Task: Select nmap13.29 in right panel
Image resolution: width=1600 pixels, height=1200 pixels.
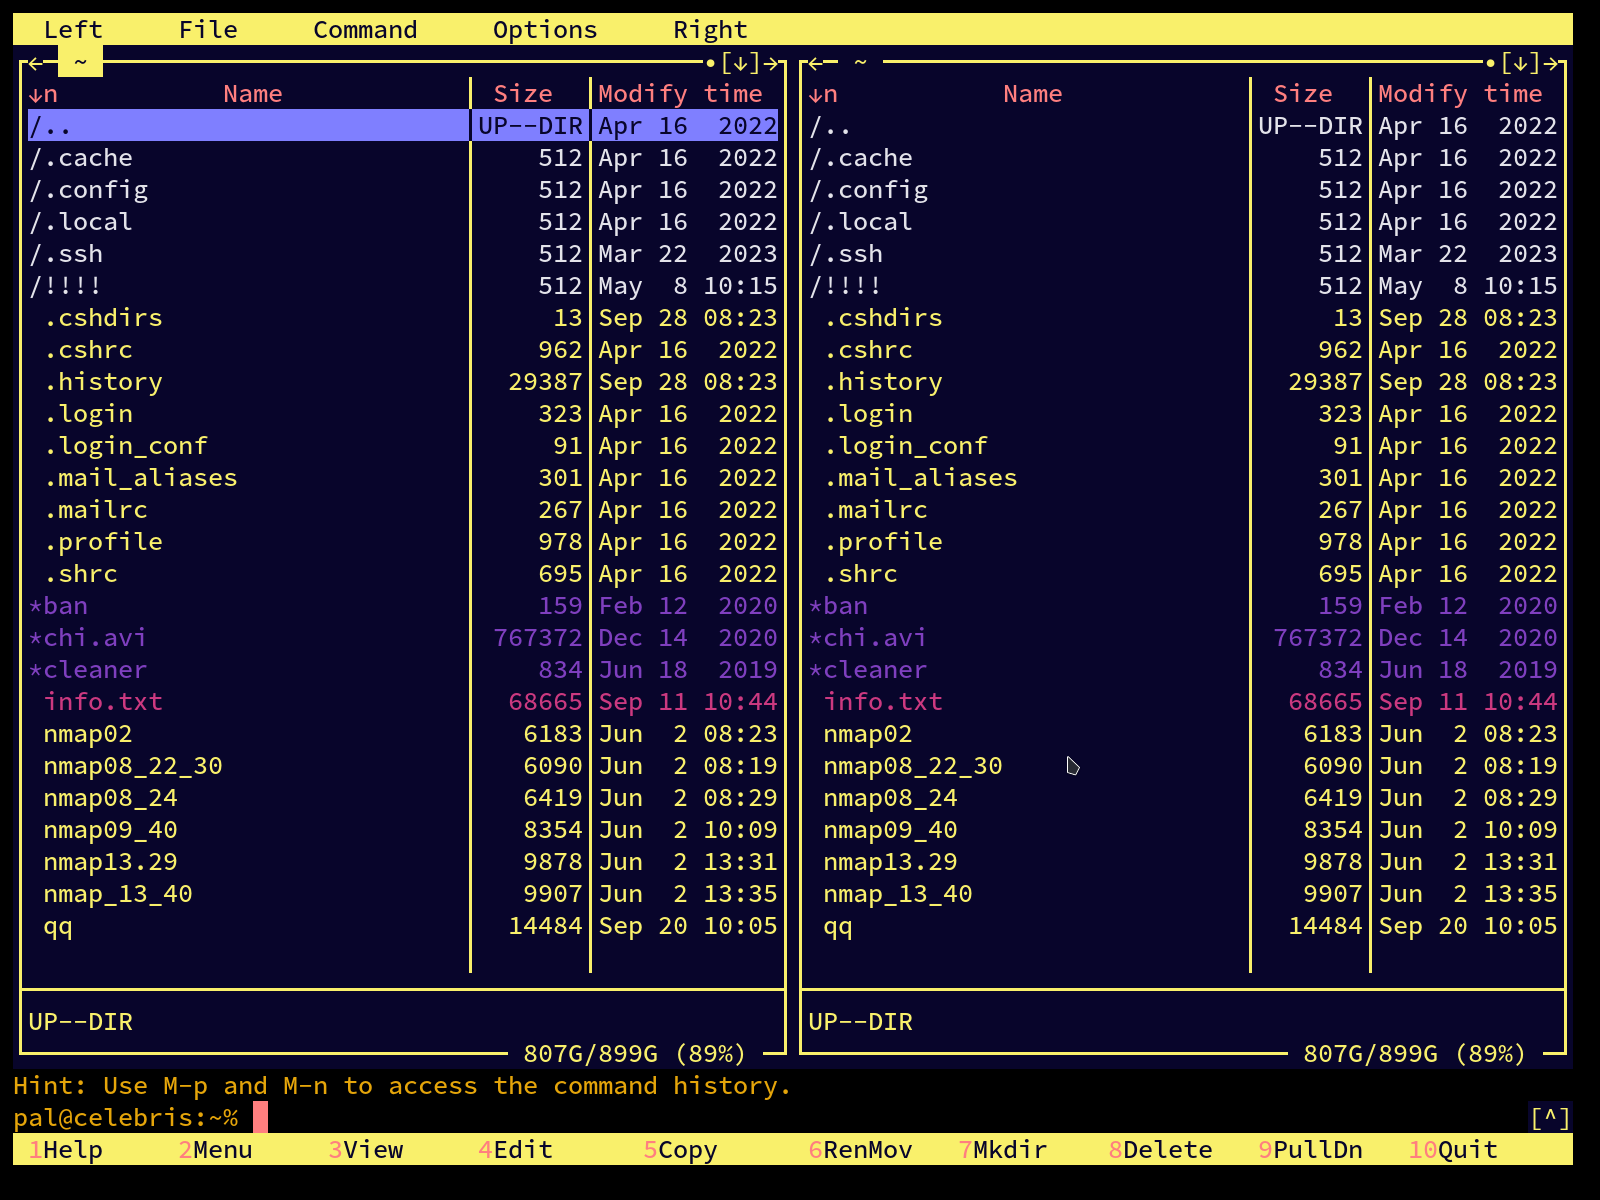Action: click(1183, 862)
